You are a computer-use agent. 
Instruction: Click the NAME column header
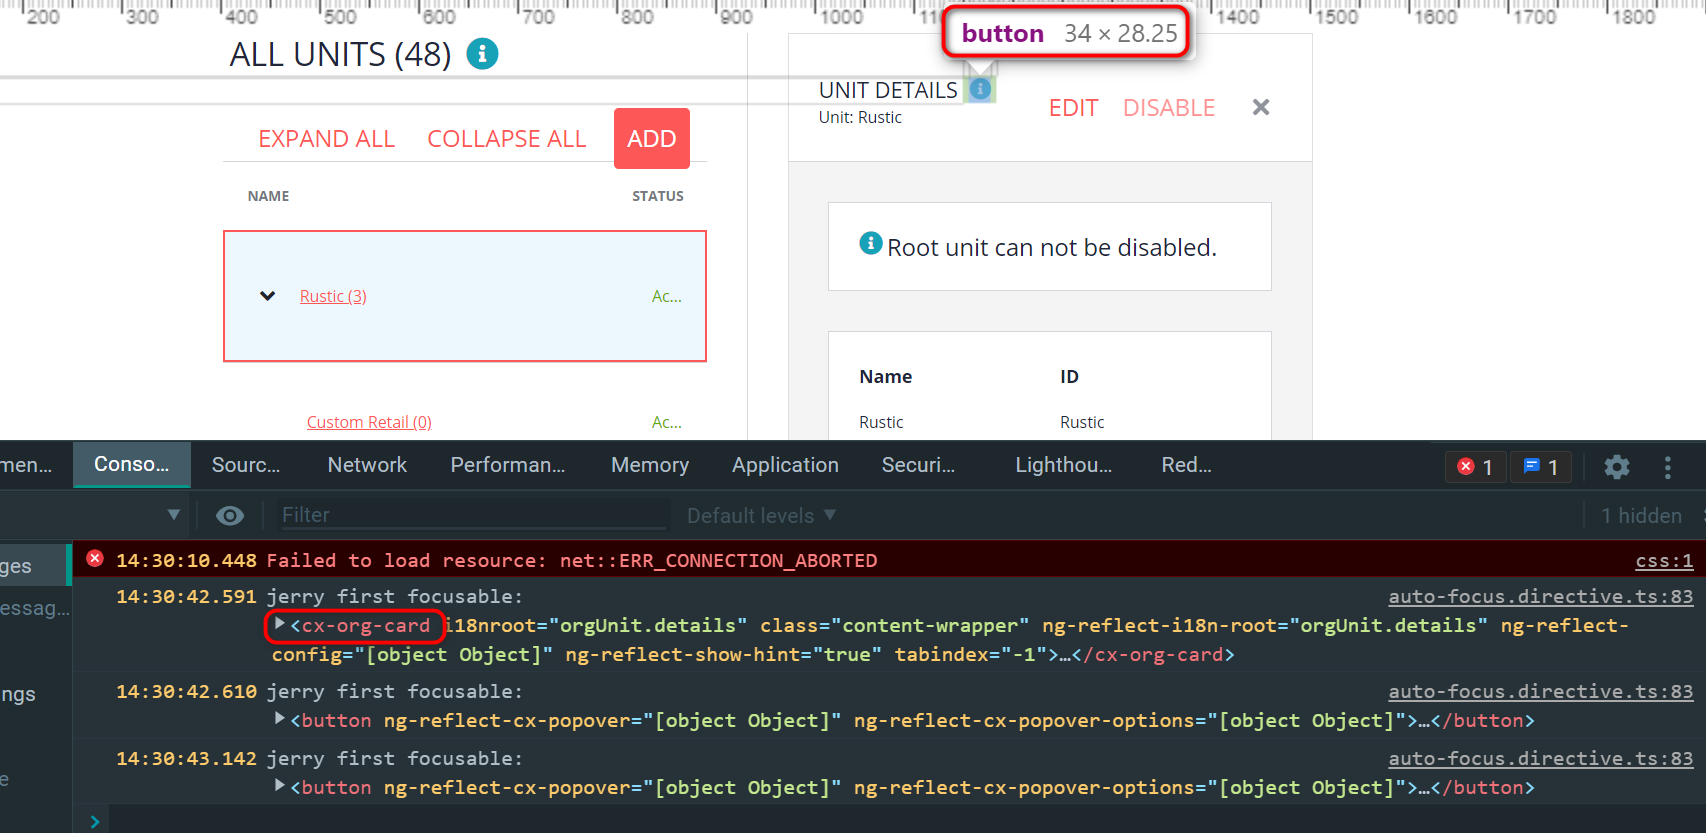pyautogui.click(x=268, y=196)
